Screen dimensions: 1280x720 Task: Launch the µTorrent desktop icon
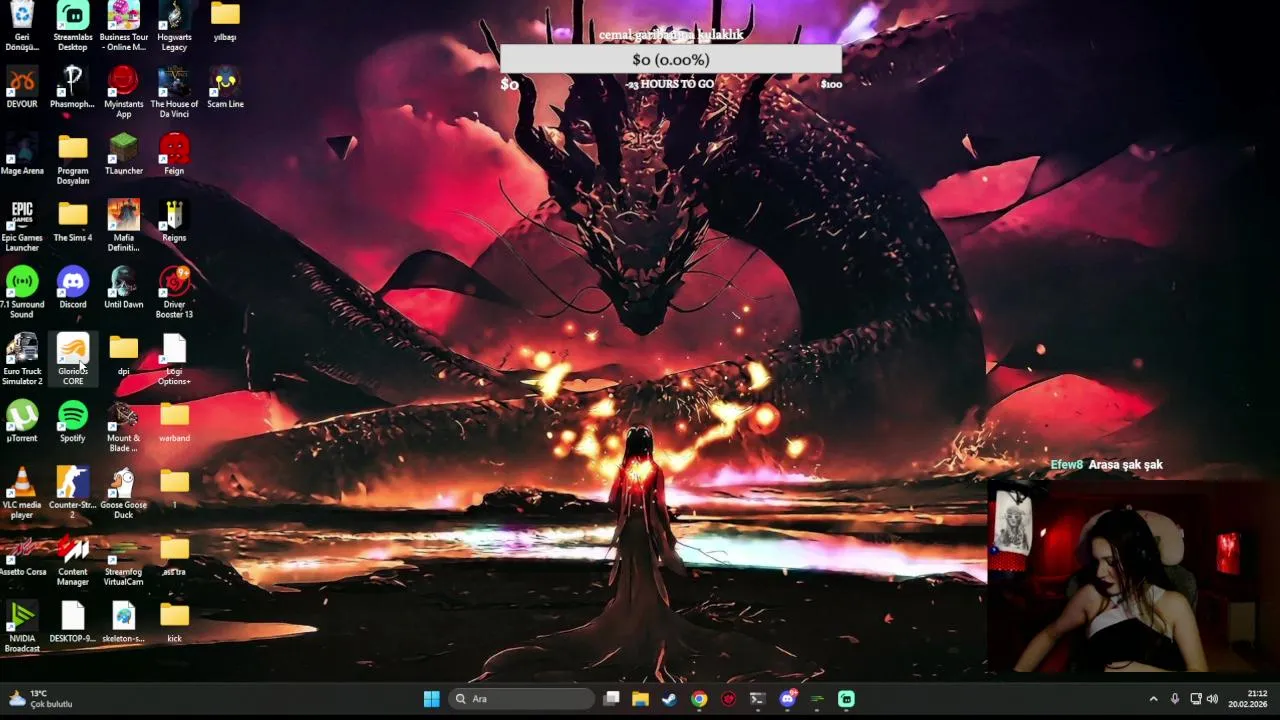point(22,422)
